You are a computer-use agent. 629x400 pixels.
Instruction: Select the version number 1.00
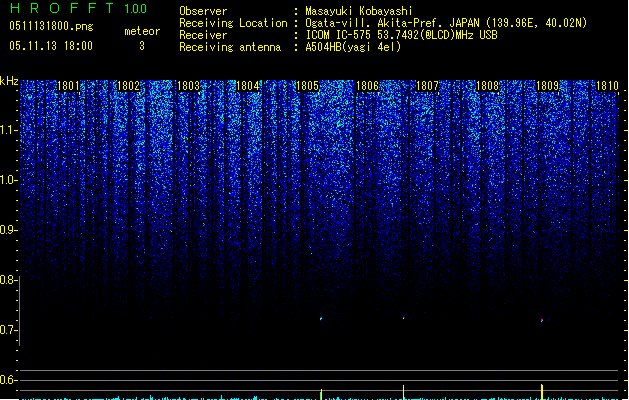coord(136,9)
